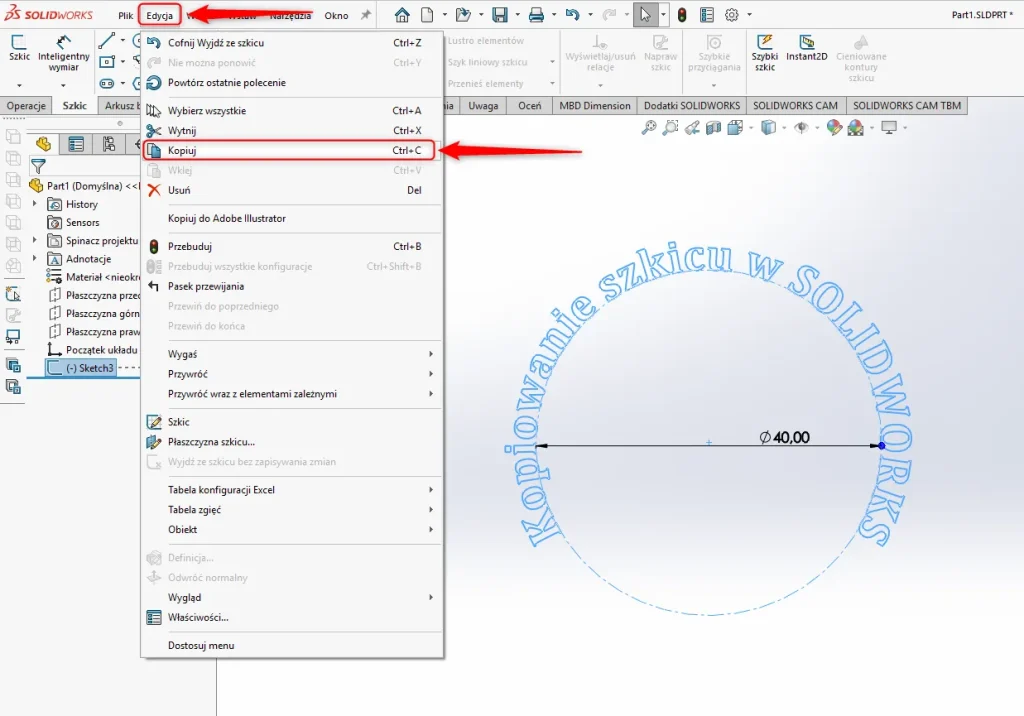
Task: Expand the History tree node
Action: tap(35, 204)
